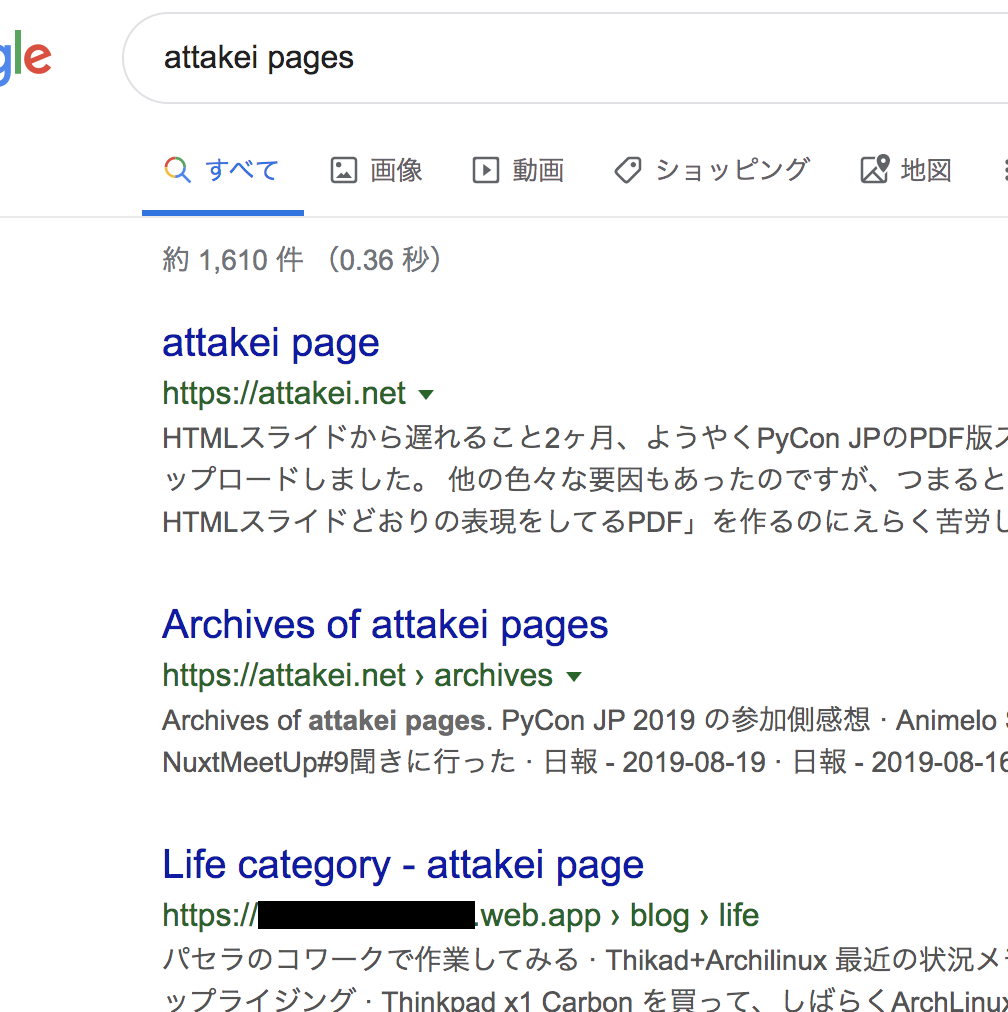Switch to the 画像 tab
This screenshot has height=1012, width=1008.
click(x=376, y=170)
